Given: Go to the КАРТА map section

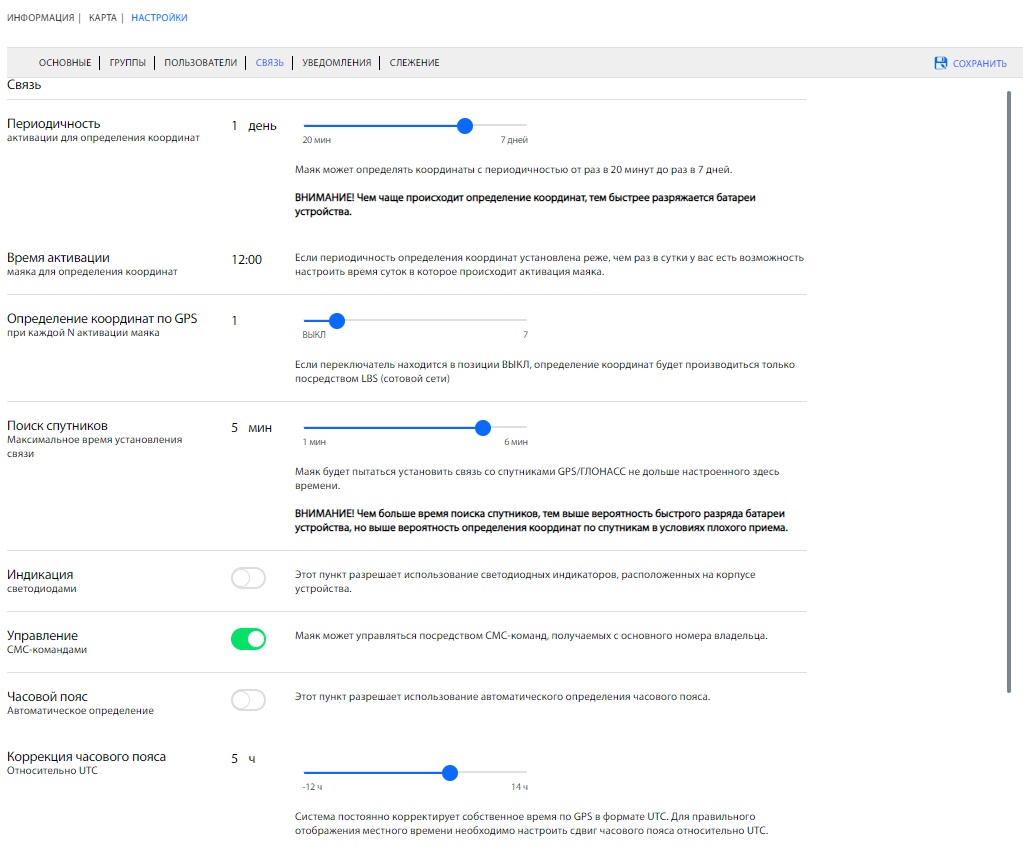Looking at the screenshot, I should [x=102, y=18].
